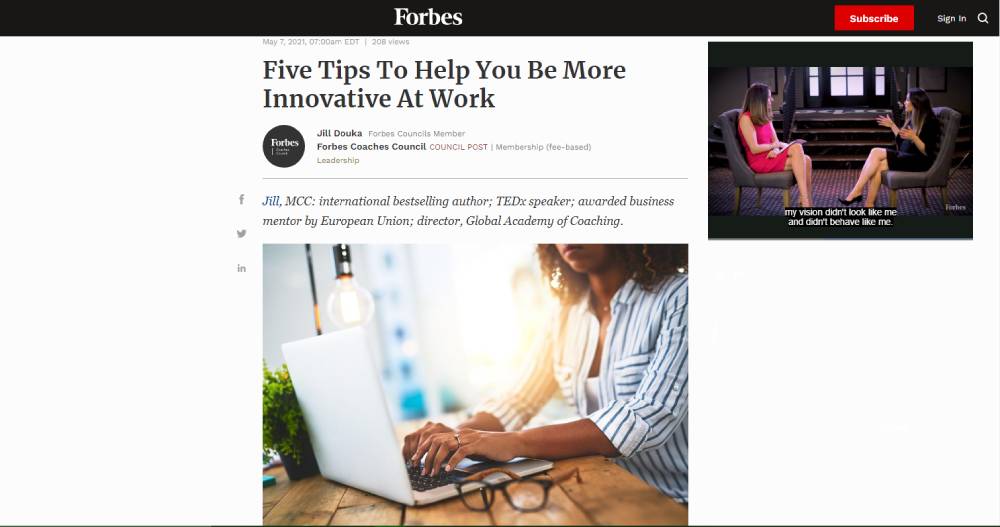This screenshot has width=1000, height=527.
Task: Share article via Facebook icon
Action: pos(242,200)
